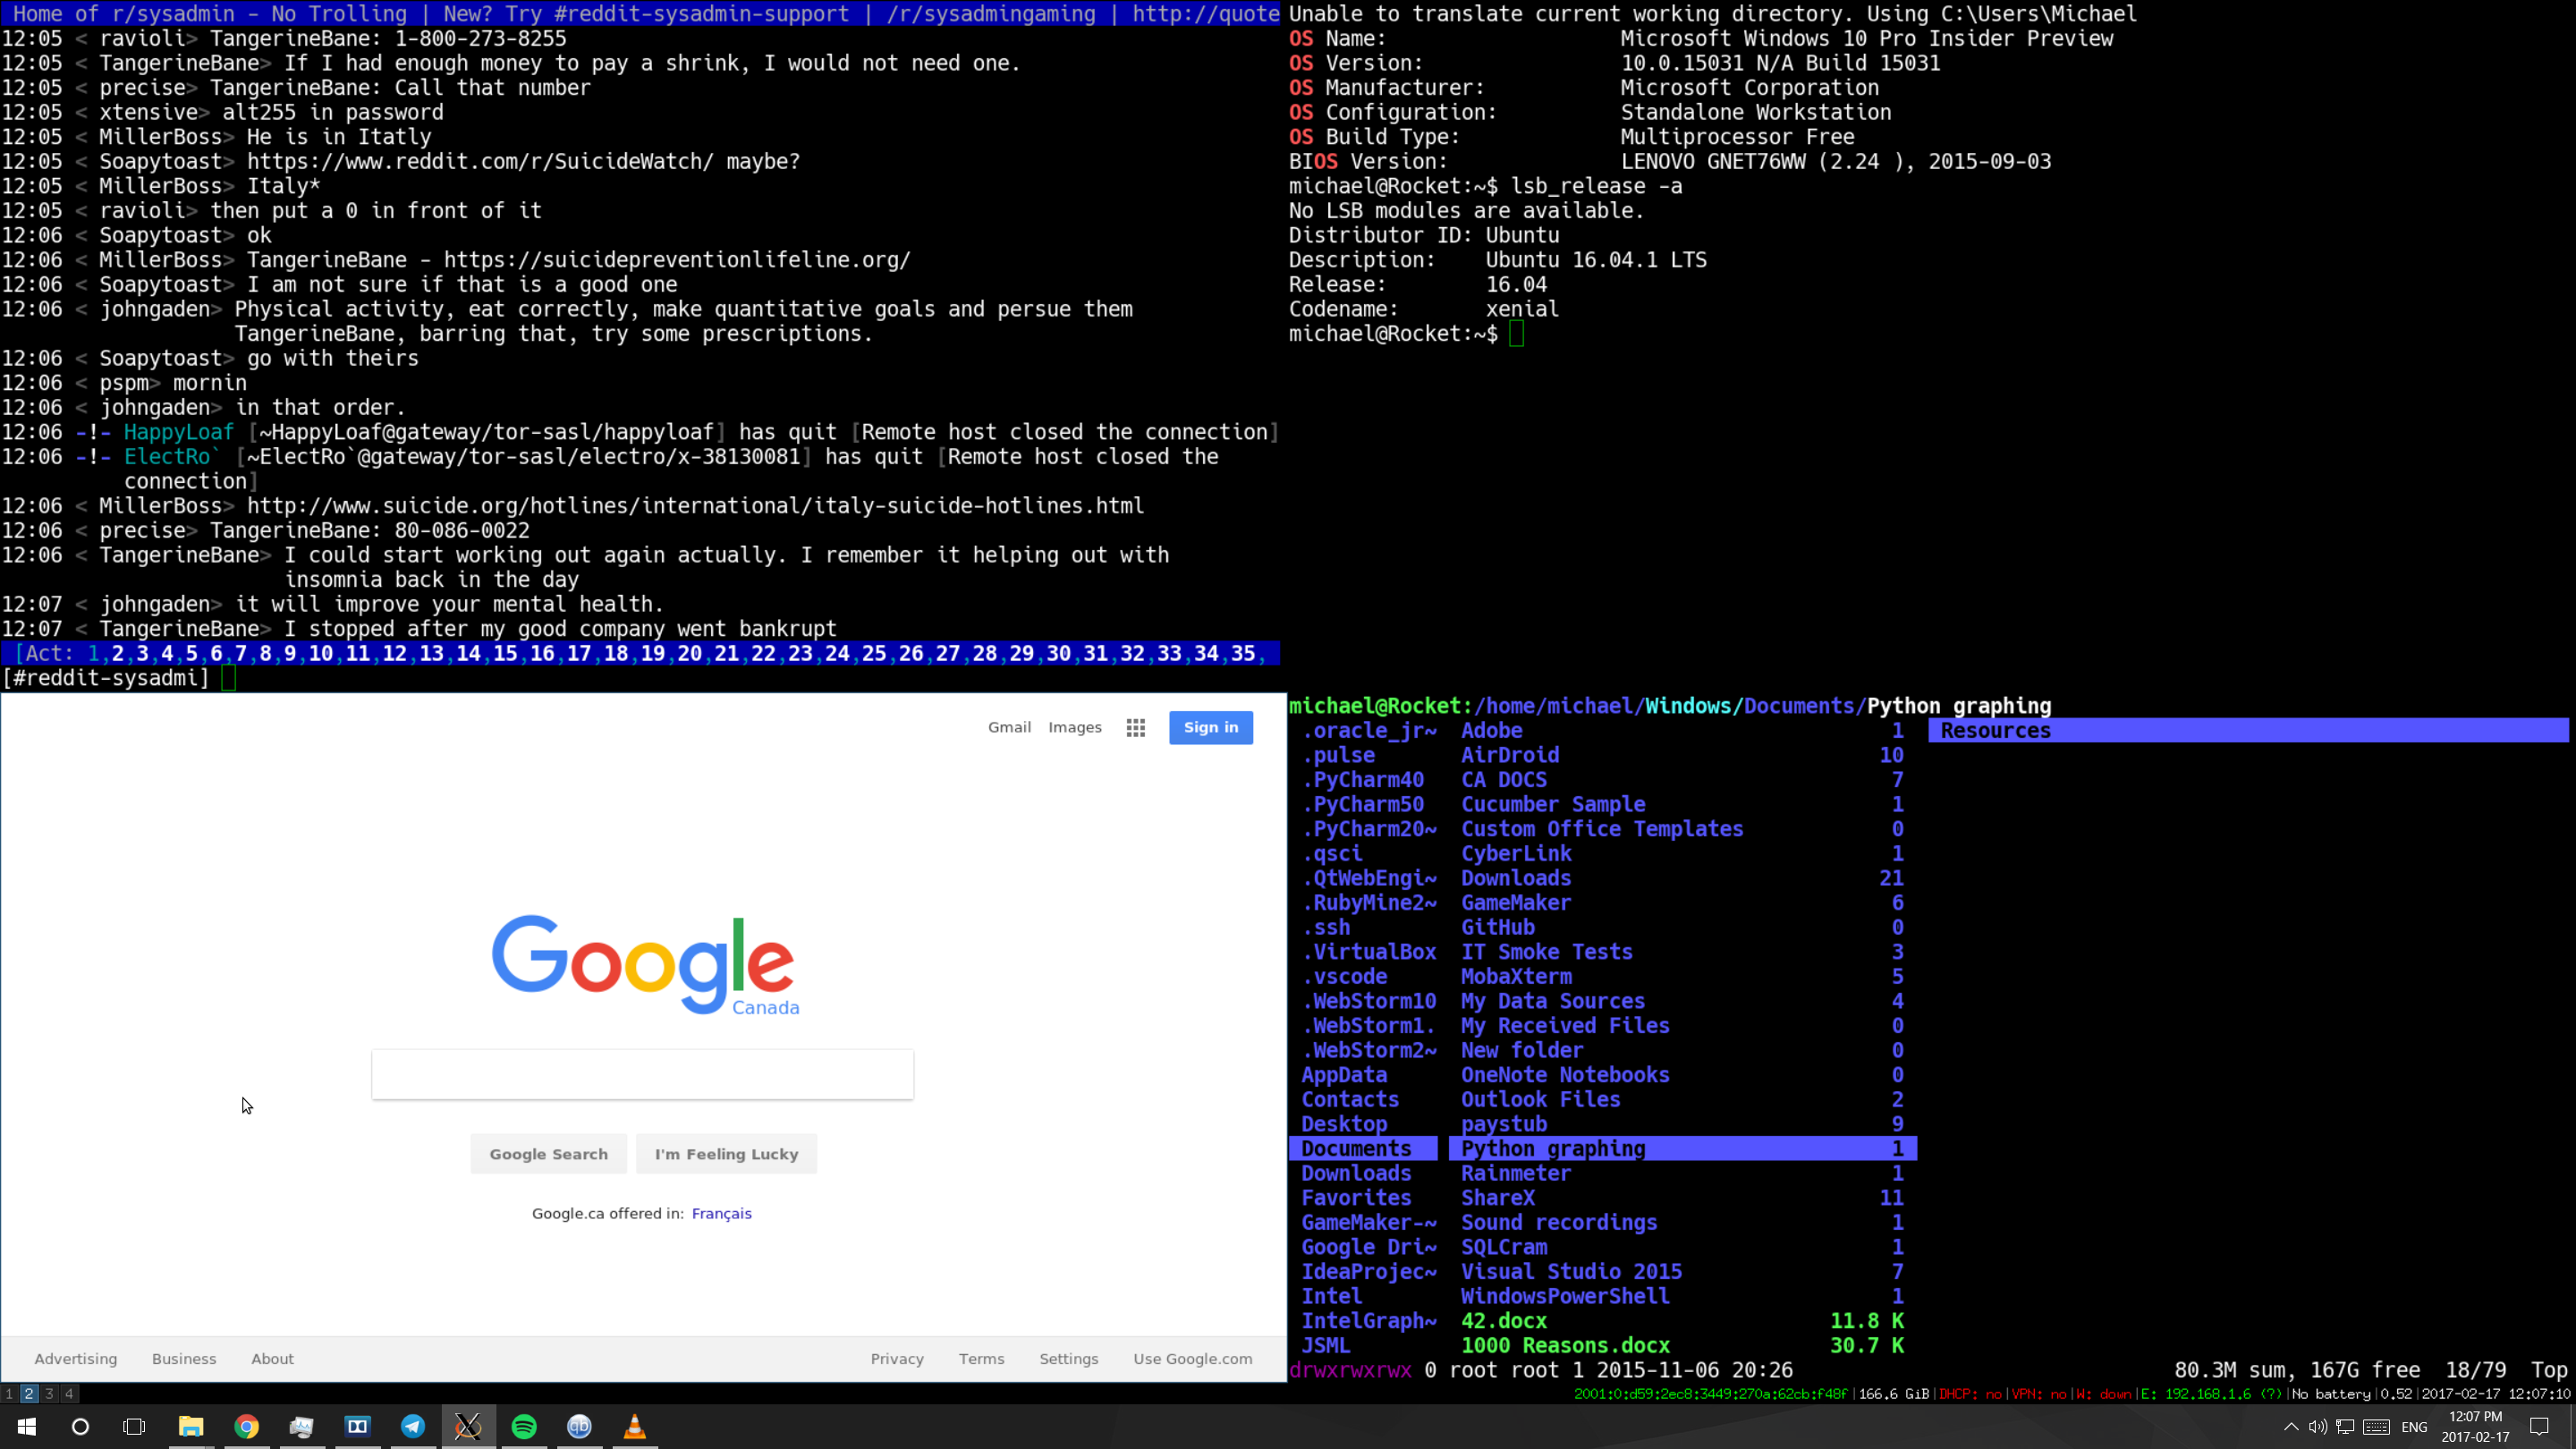Click the Google logo
Viewport: 2576px width, 1449px height.
[x=645, y=964]
